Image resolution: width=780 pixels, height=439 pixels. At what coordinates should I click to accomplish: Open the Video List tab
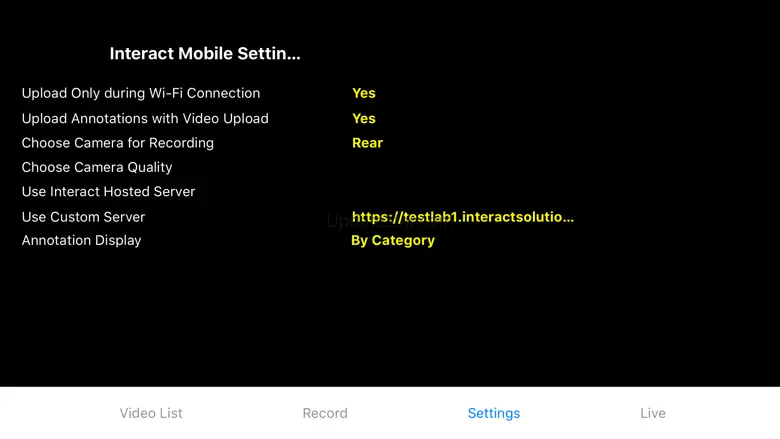151,413
